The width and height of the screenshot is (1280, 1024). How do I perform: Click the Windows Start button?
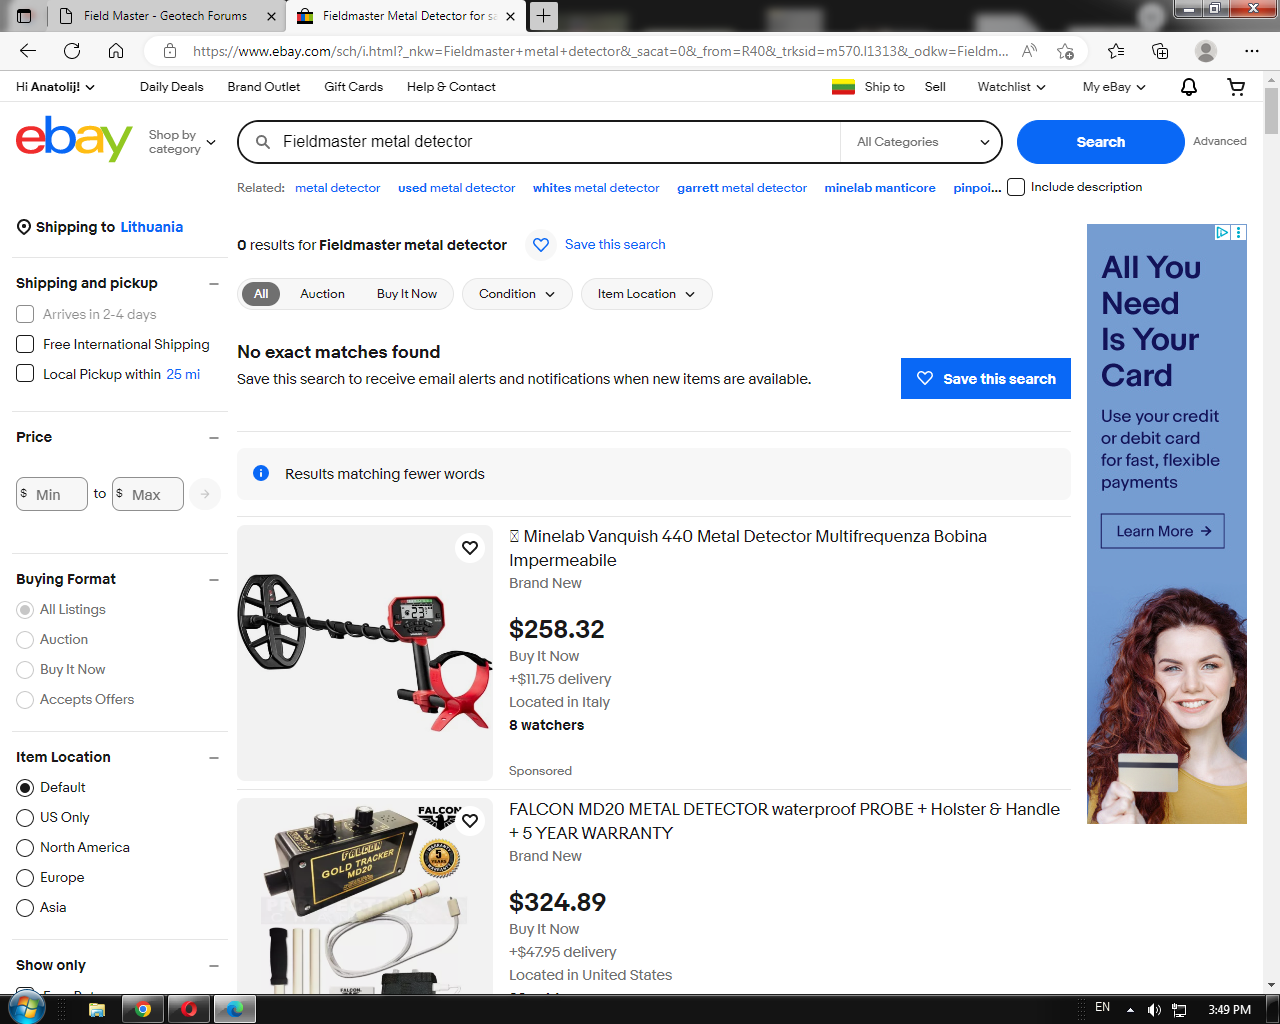coord(25,1008)
